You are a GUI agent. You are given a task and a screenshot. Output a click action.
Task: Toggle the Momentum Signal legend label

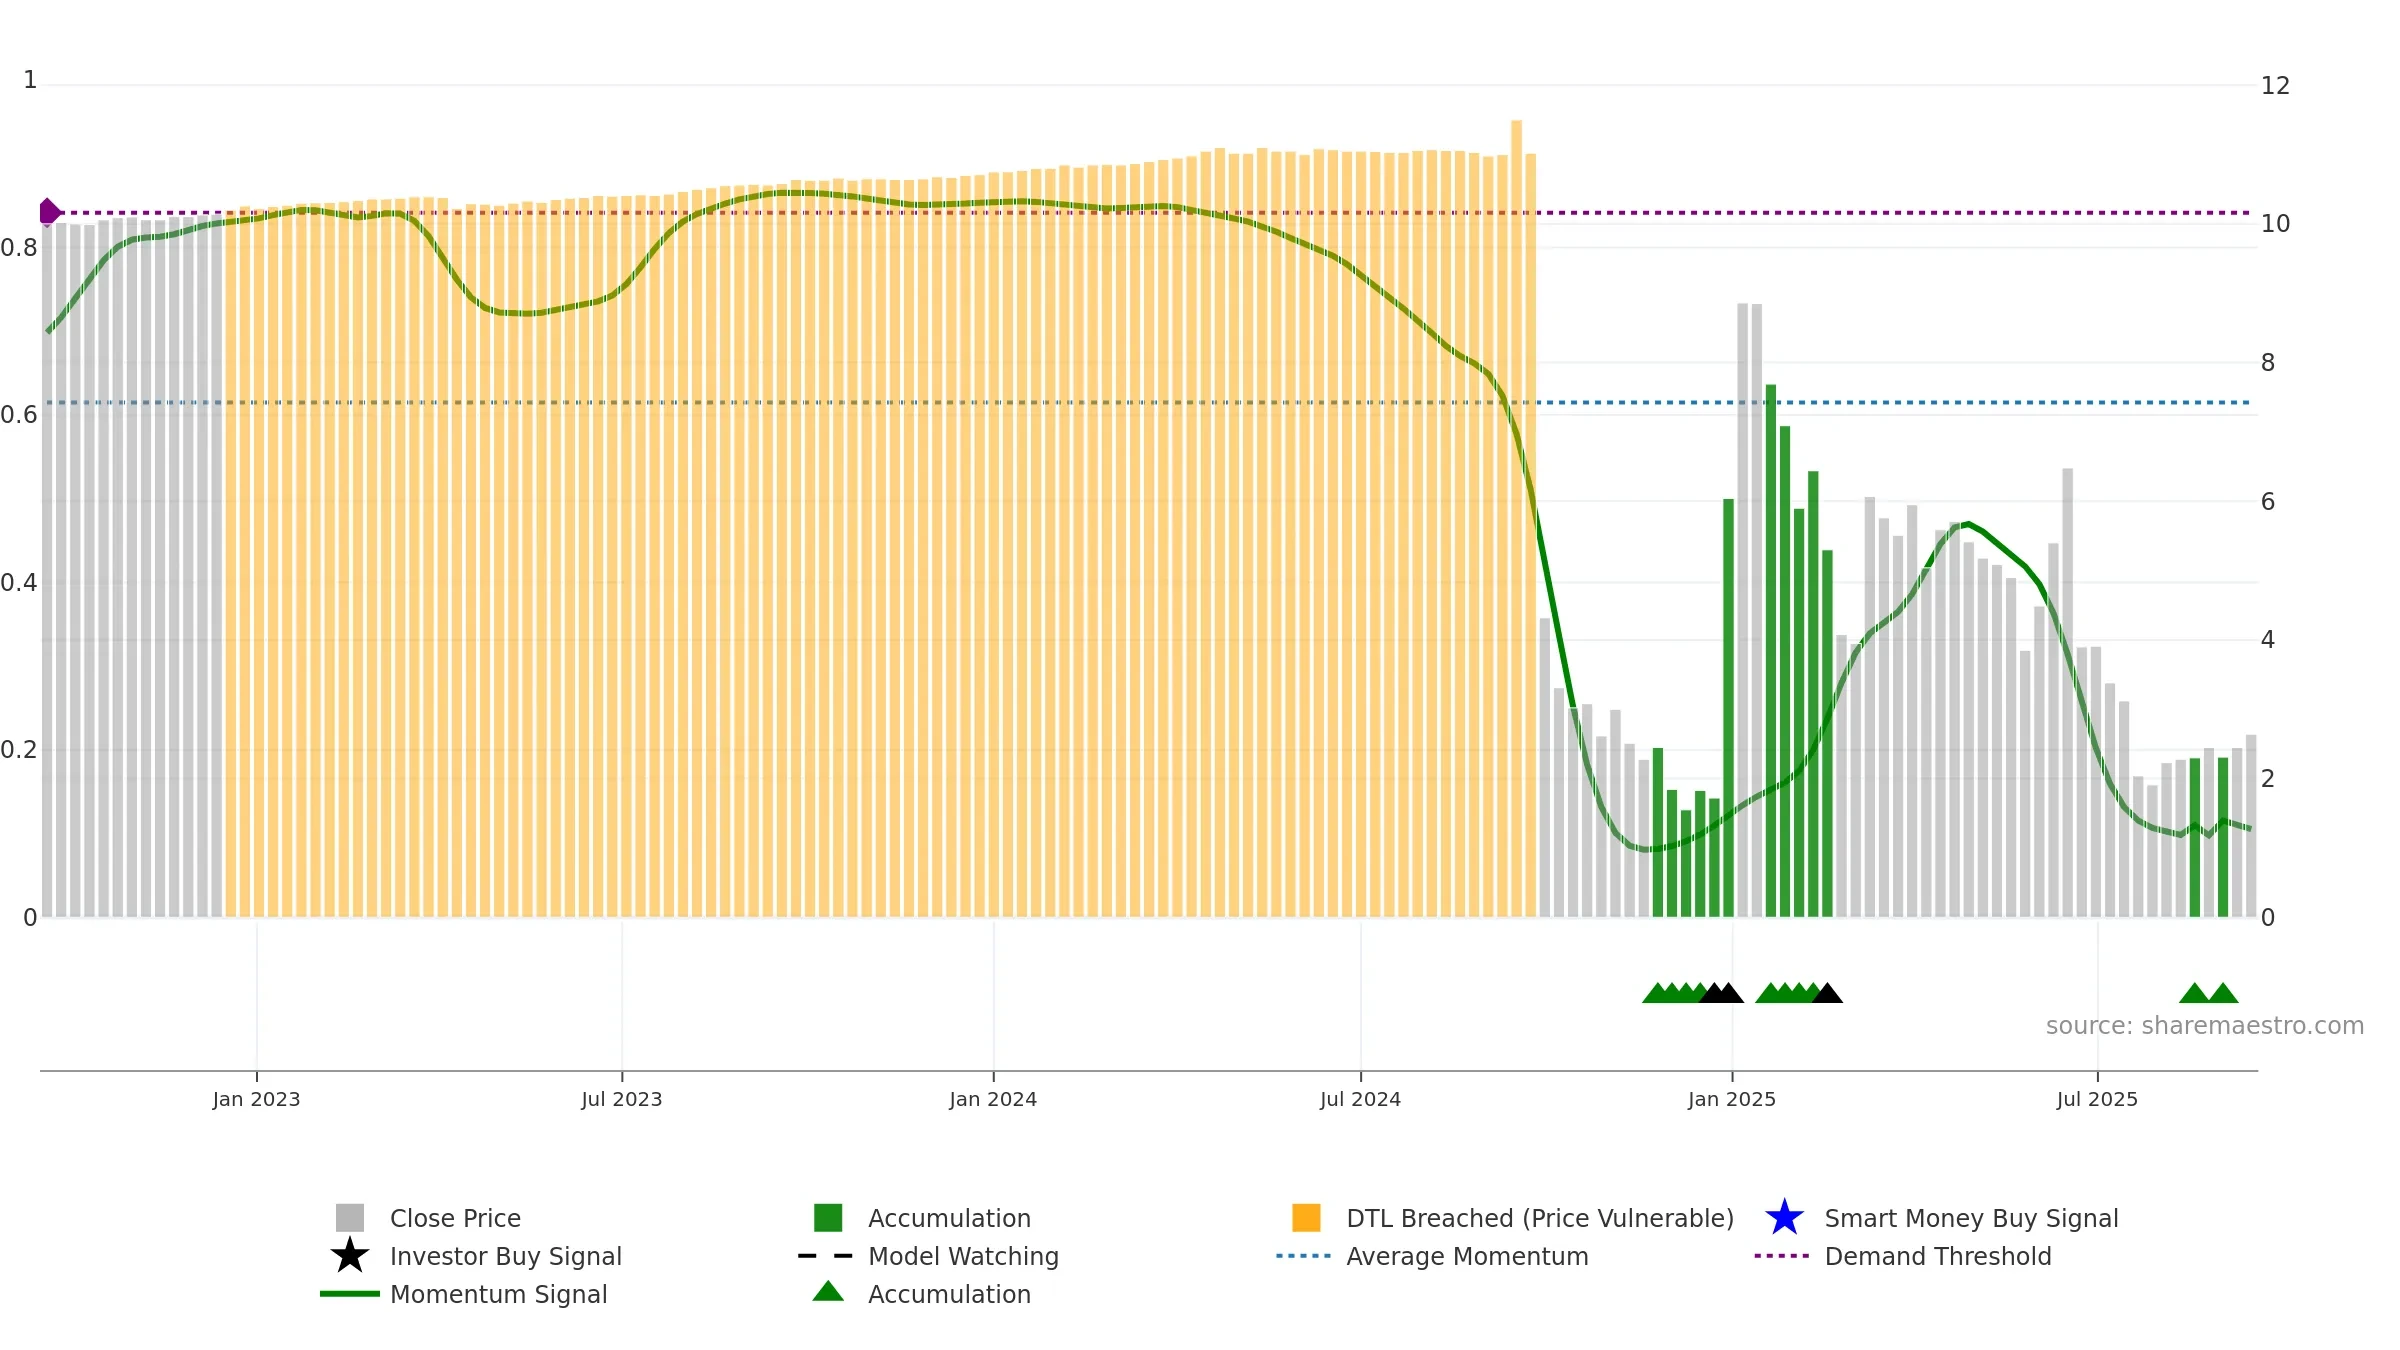(x=499, y=1294)
